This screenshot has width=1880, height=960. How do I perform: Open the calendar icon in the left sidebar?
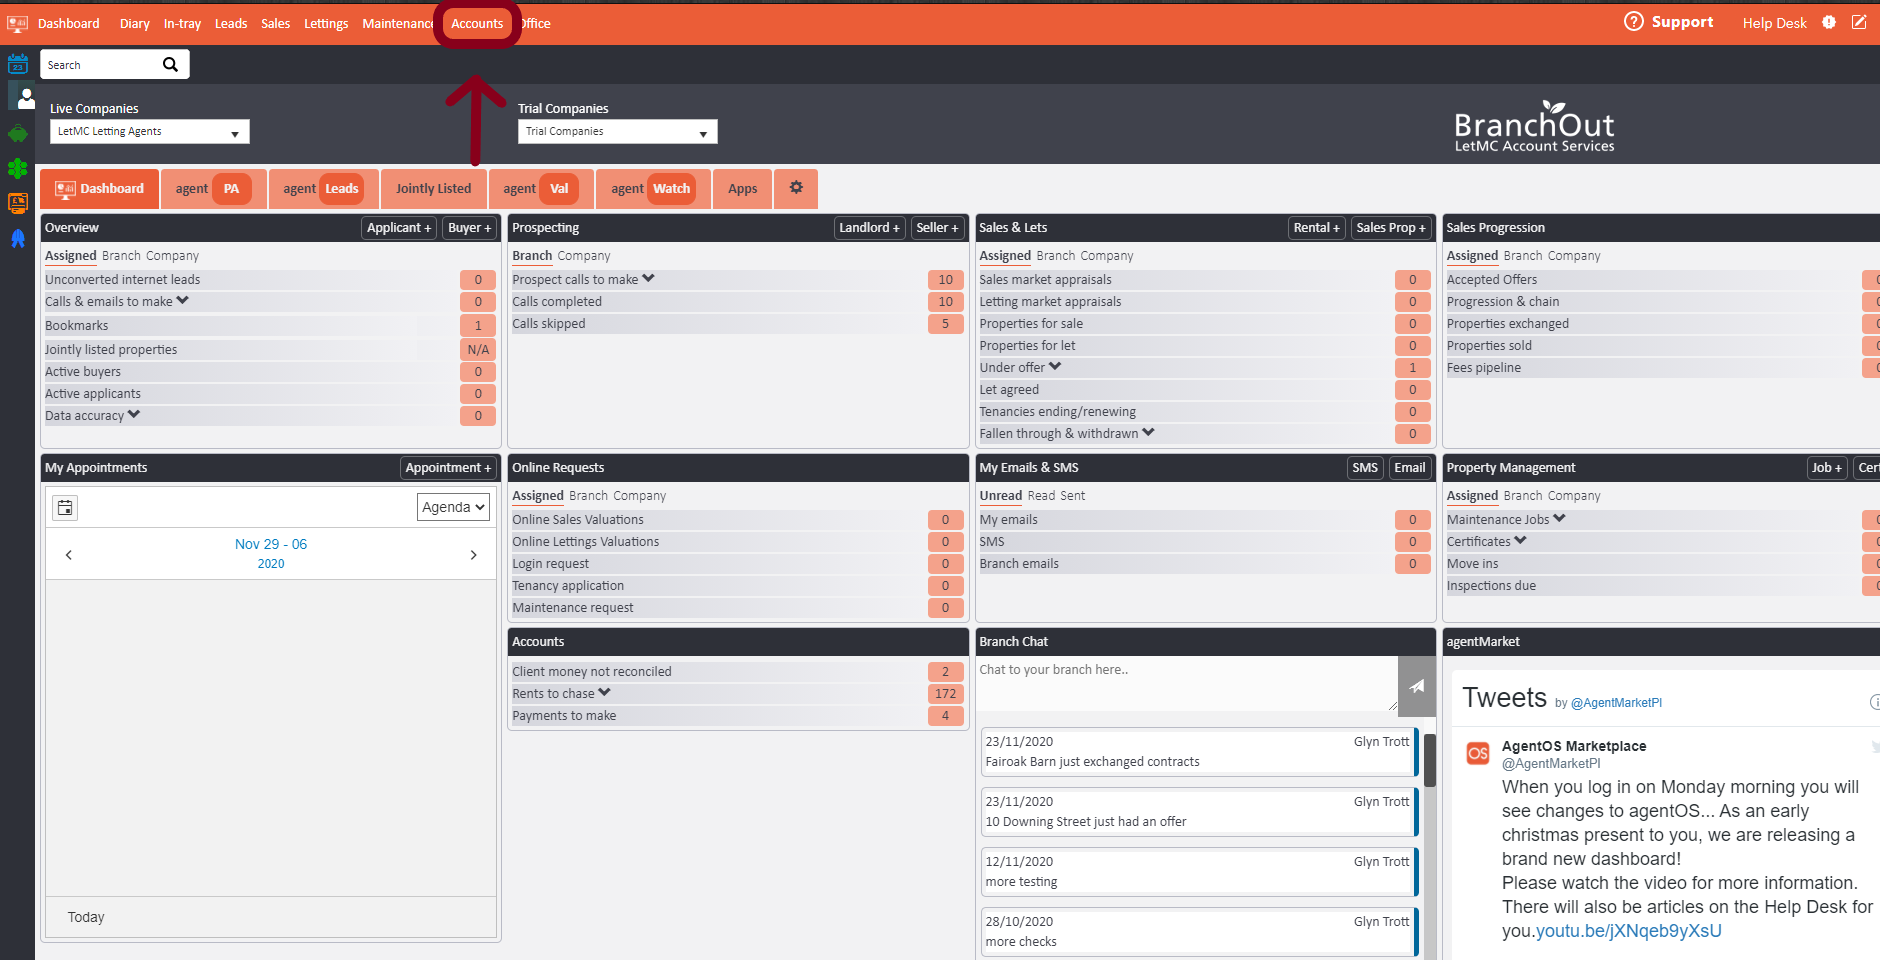17,65
